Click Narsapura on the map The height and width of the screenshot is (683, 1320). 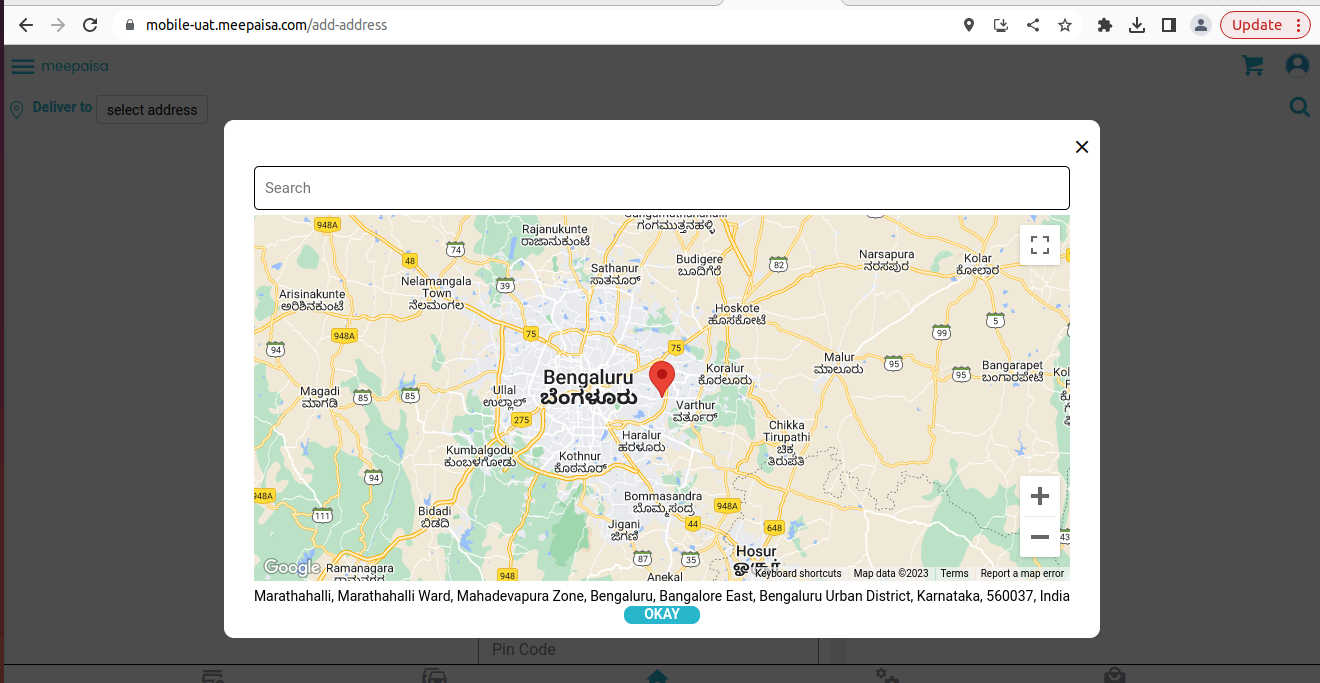[886, 260]
